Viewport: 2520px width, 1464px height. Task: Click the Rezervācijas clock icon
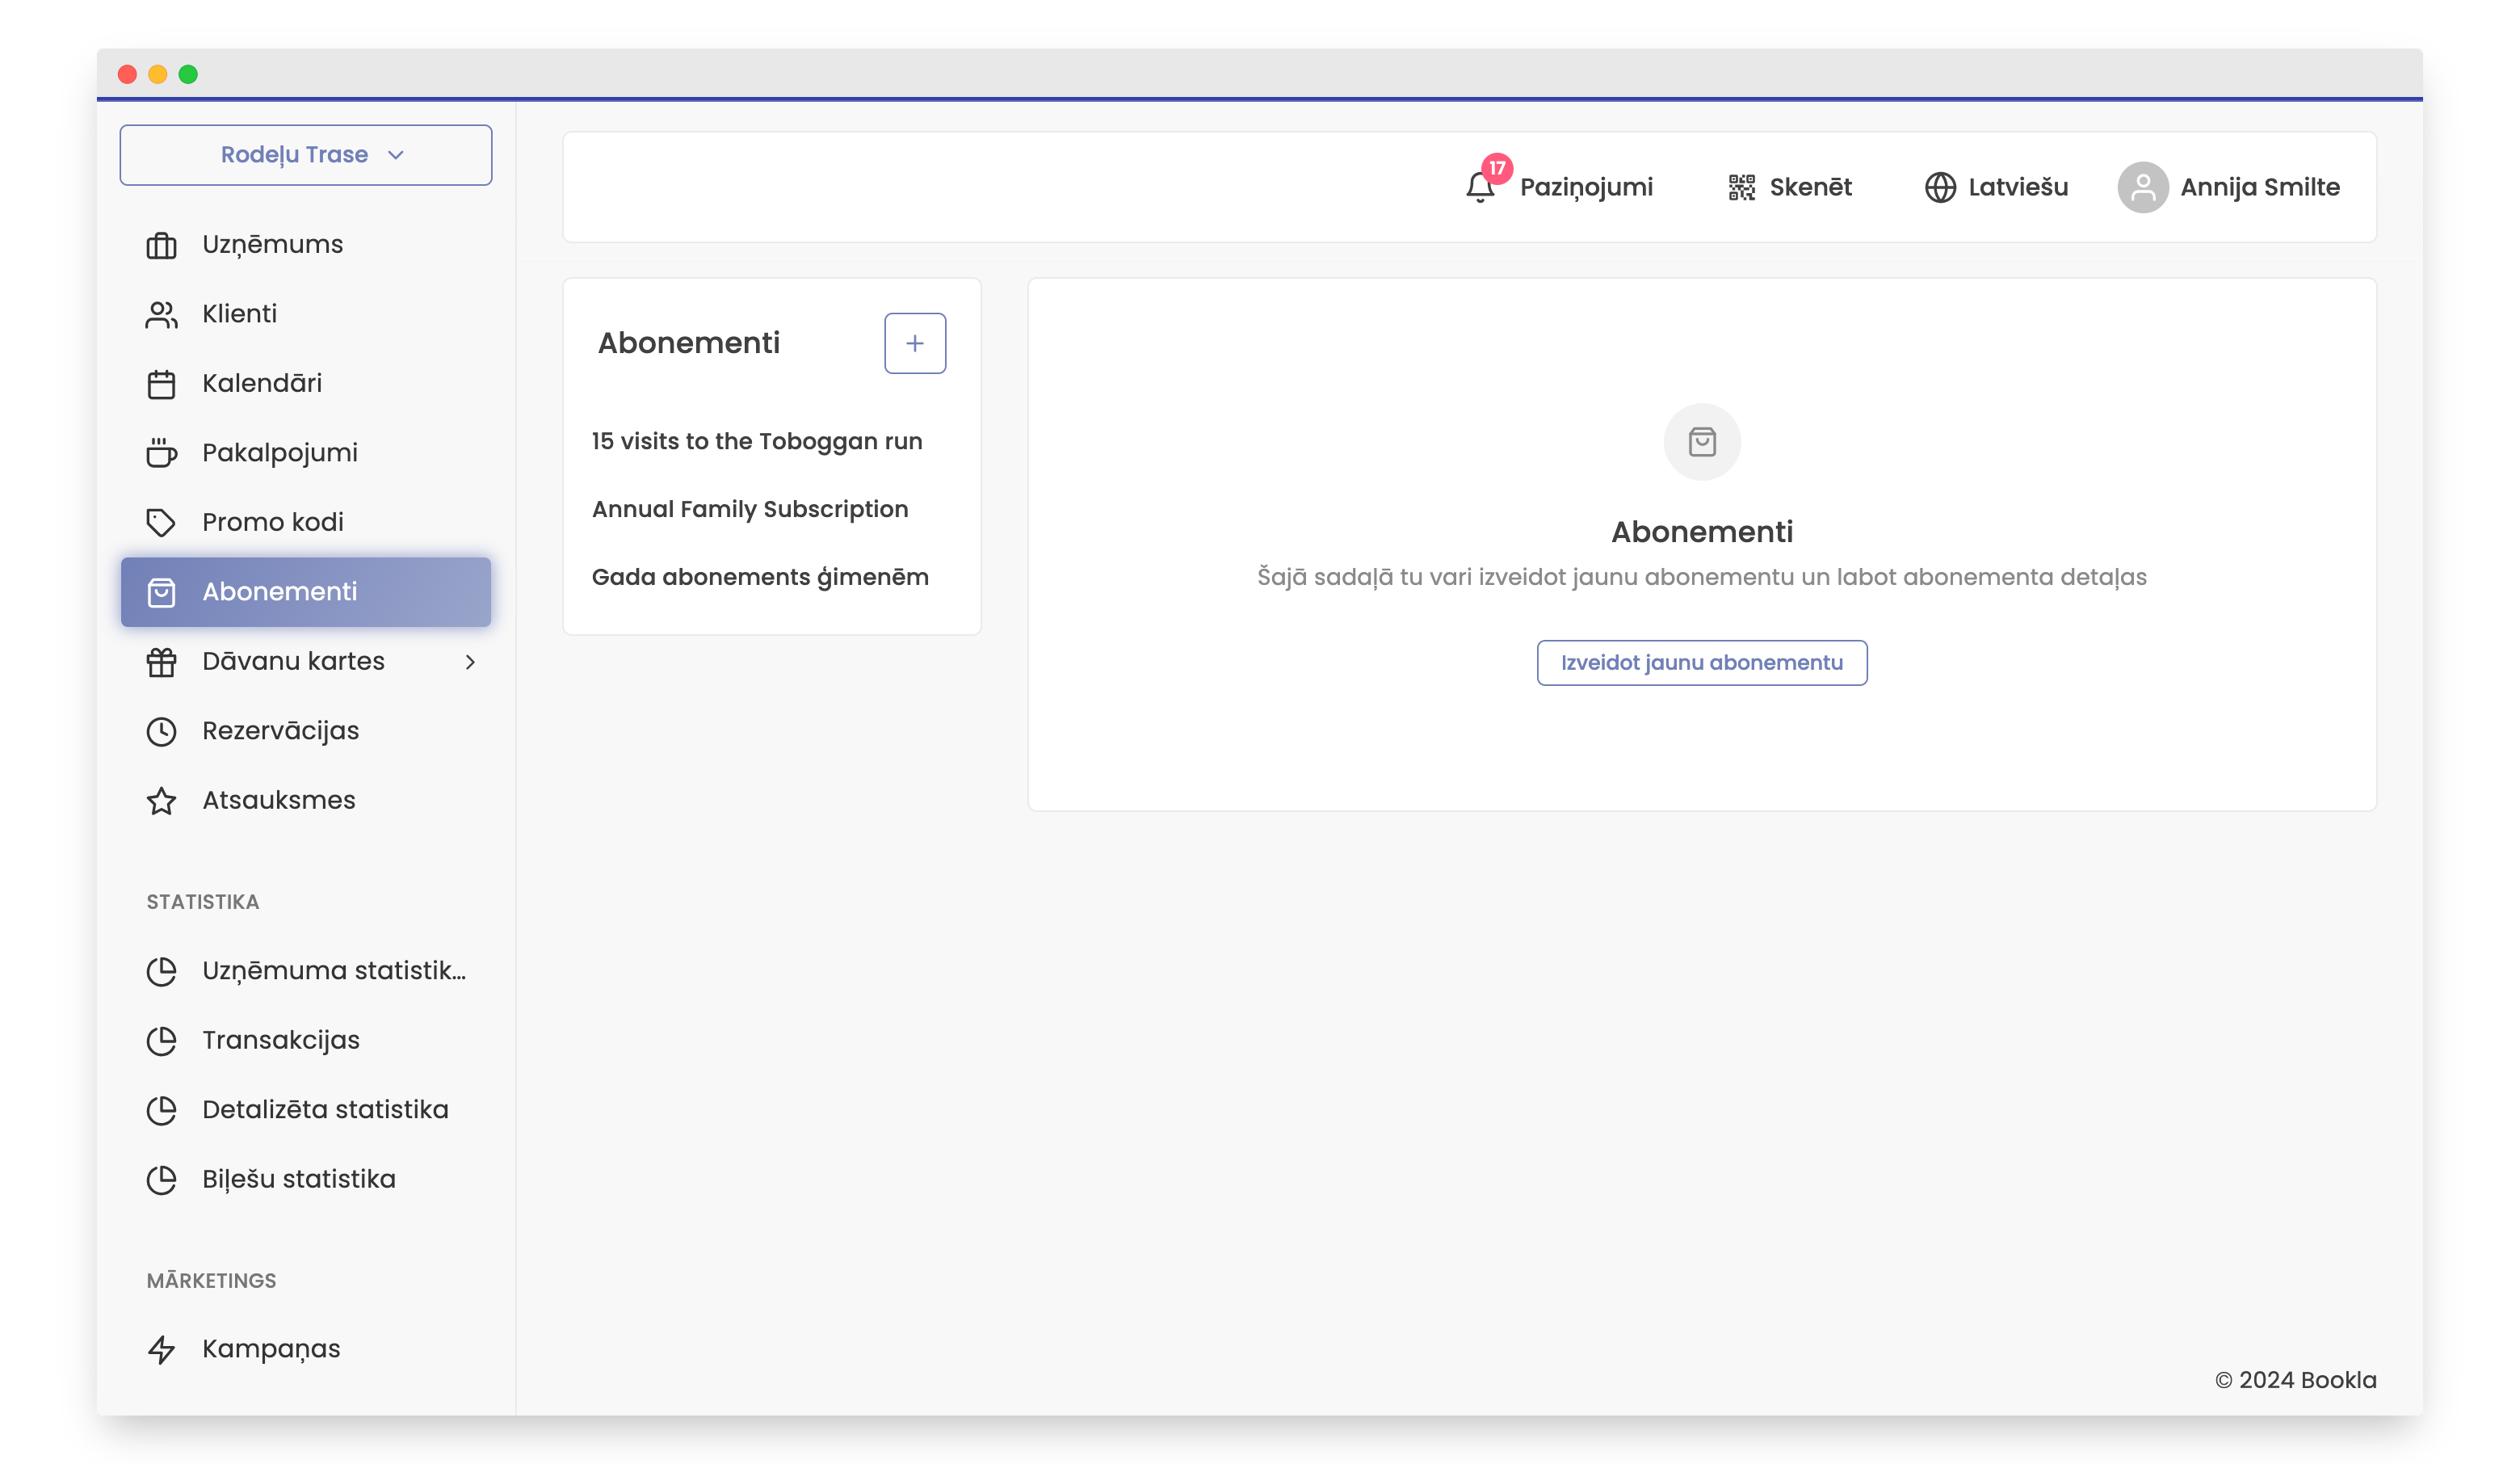(161, 731)
